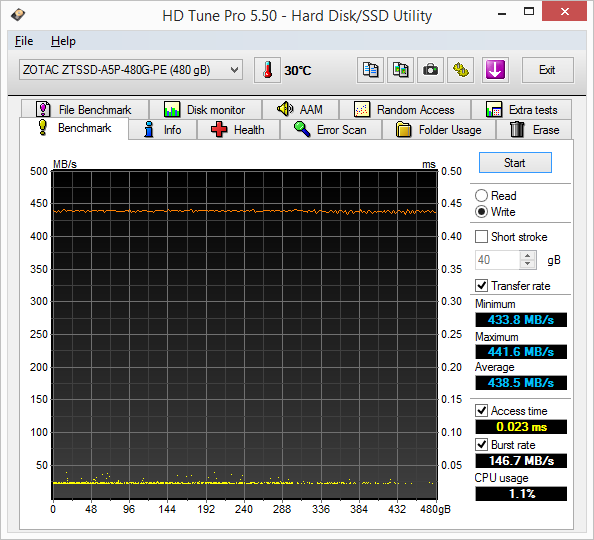Click the Exit button

pos(547,70)
